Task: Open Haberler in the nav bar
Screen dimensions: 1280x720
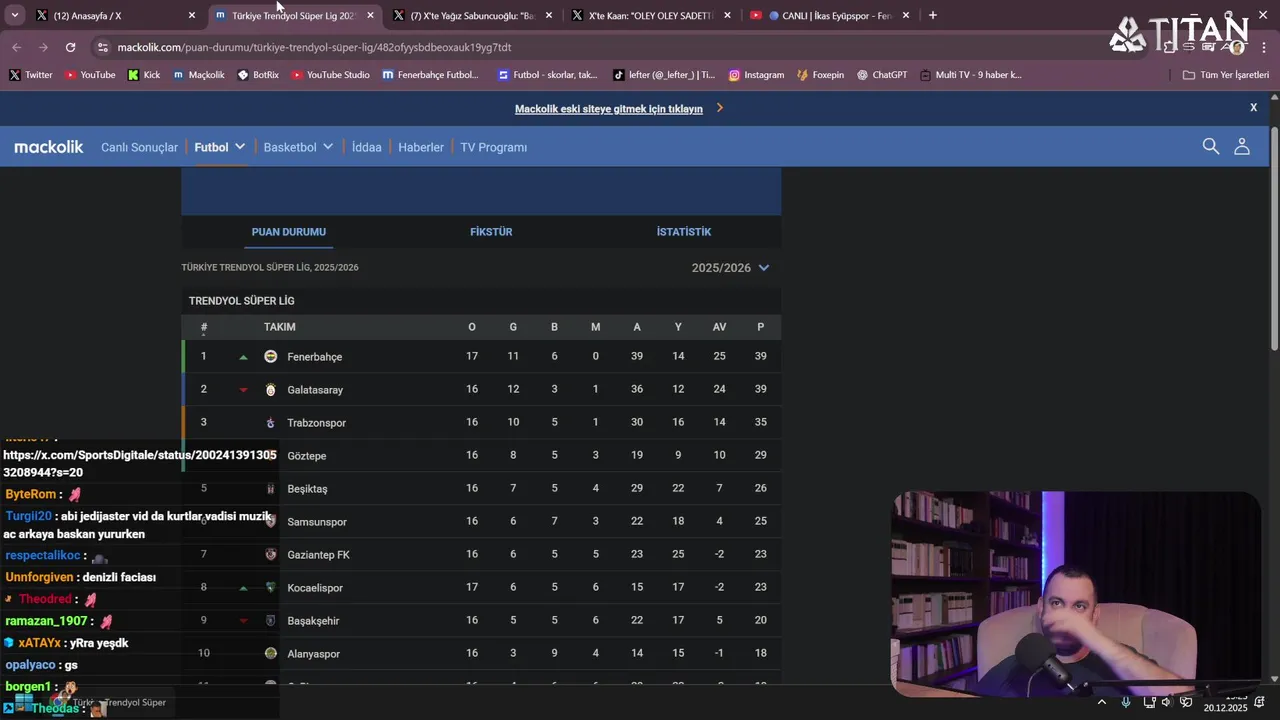Action: (x=421, y=147)
